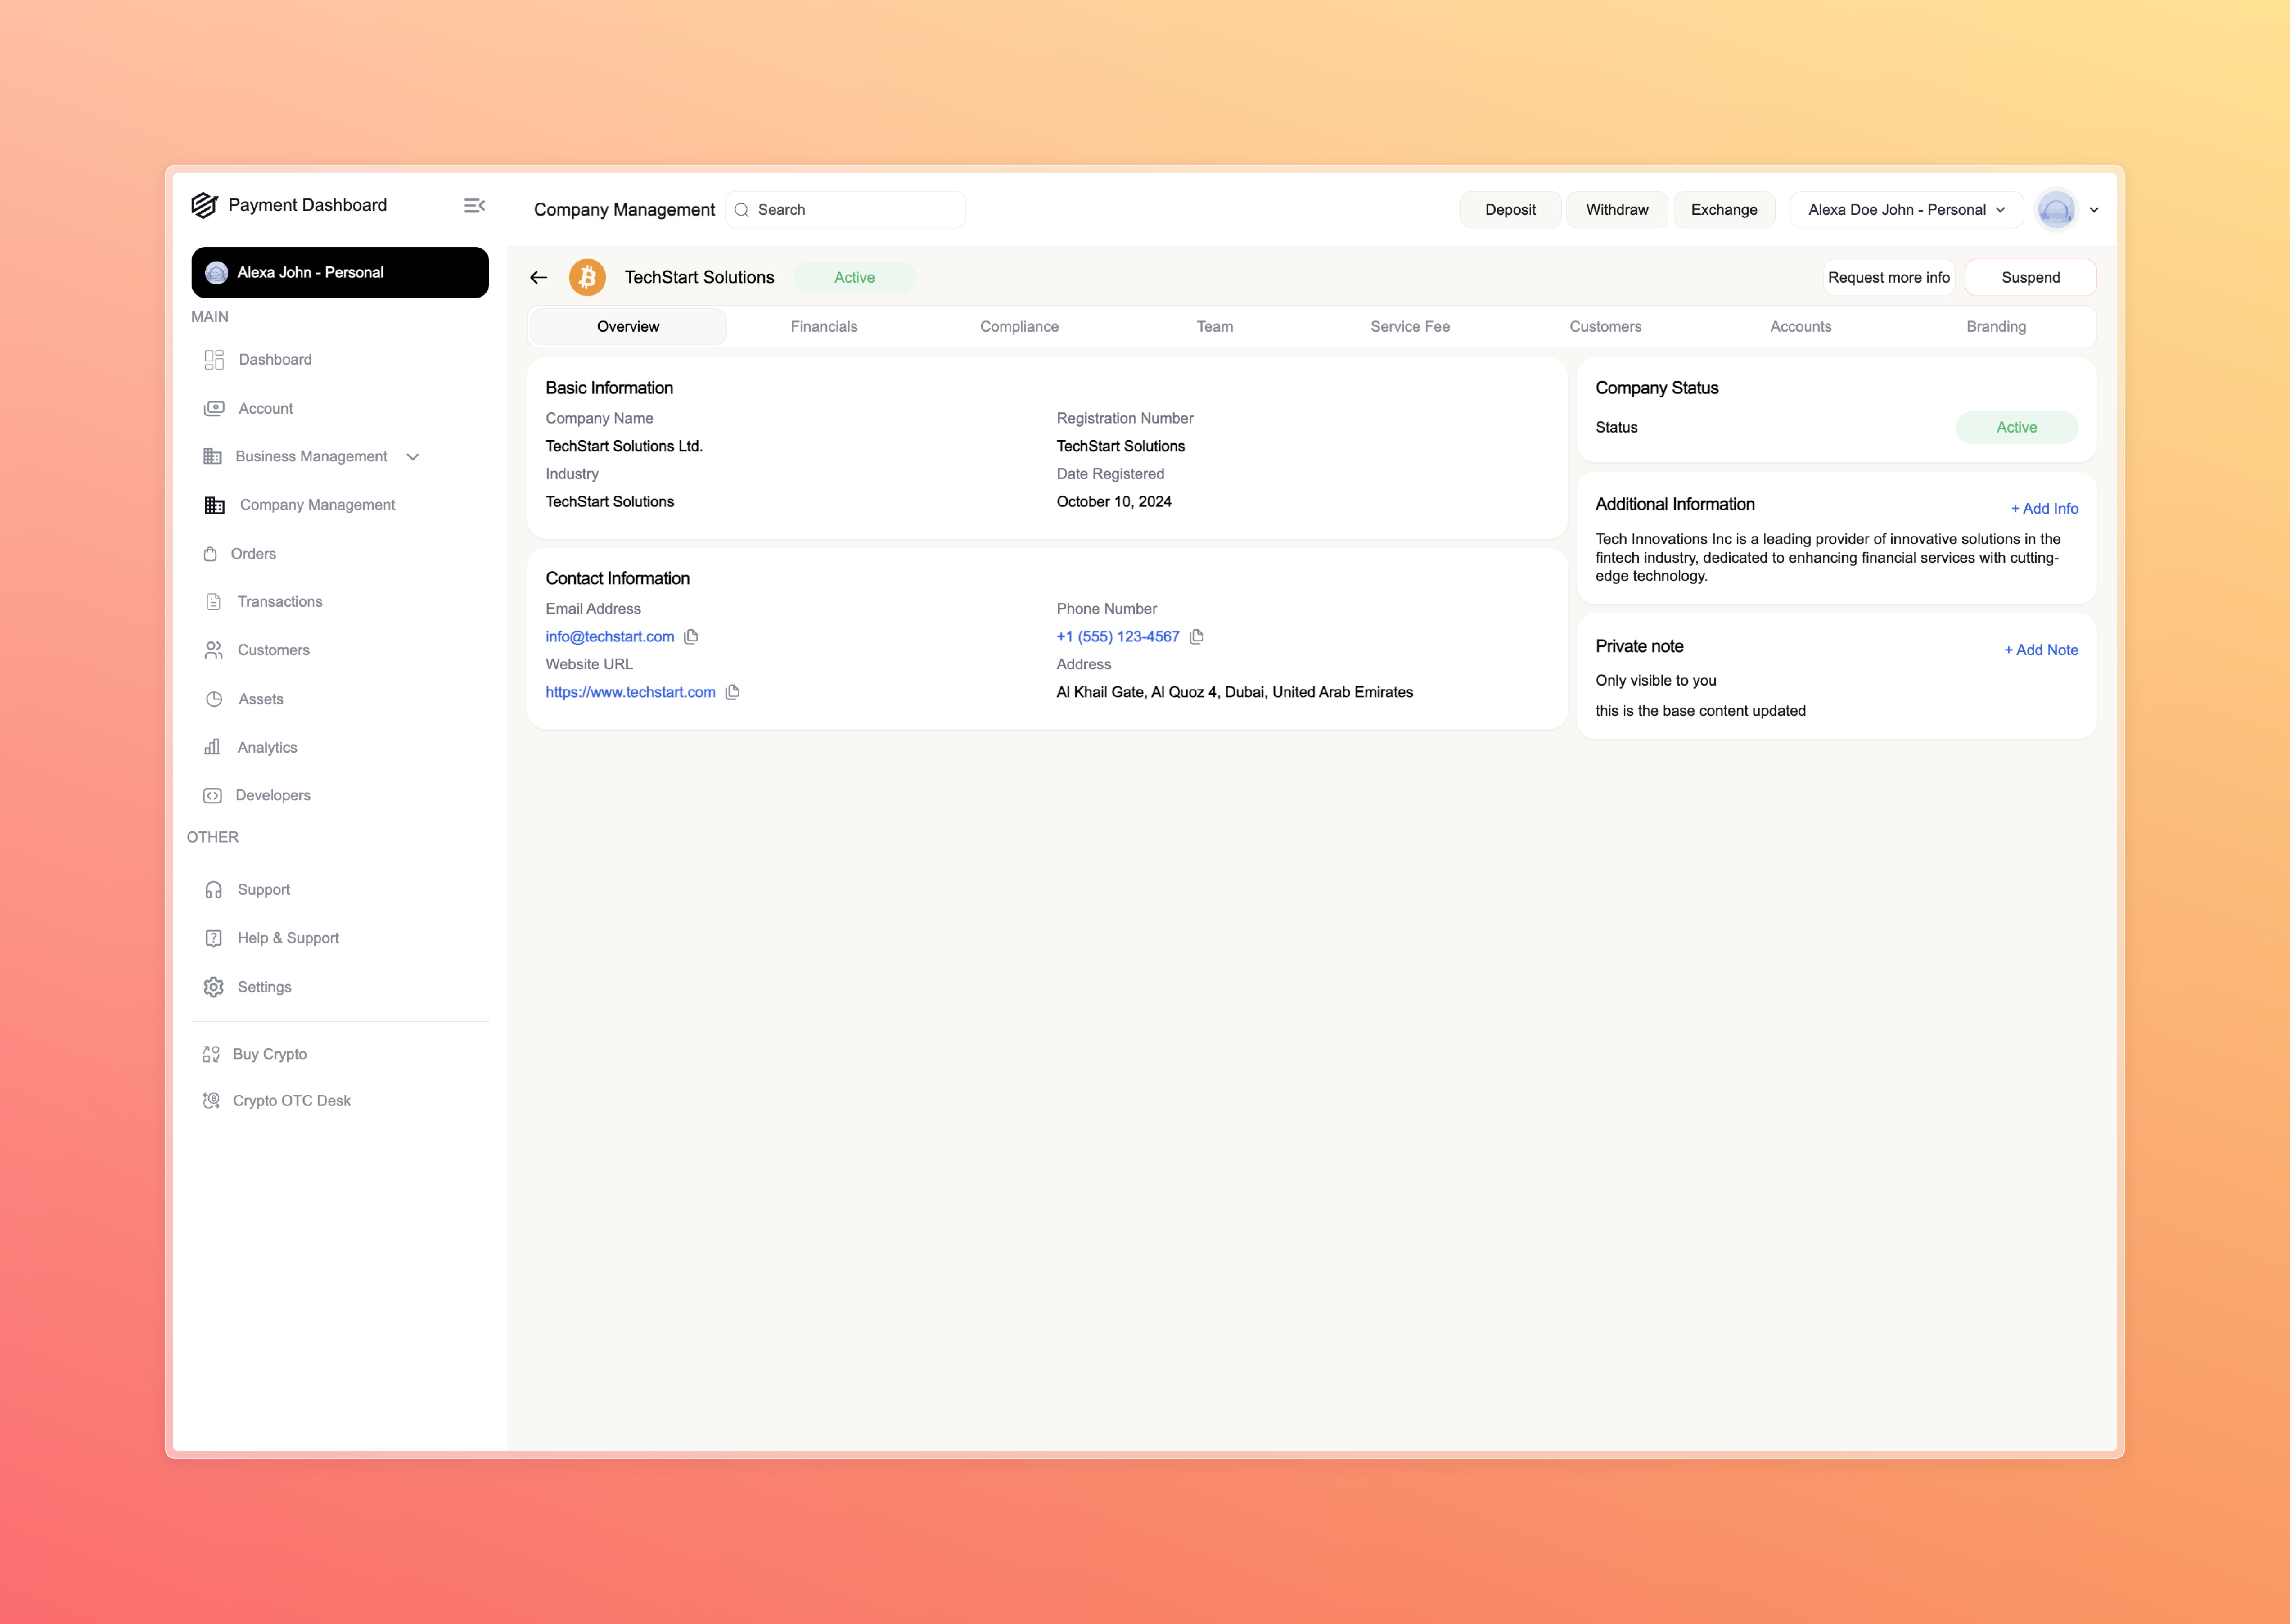Open Dashboard in the sidebar

(x=275, y=360)
